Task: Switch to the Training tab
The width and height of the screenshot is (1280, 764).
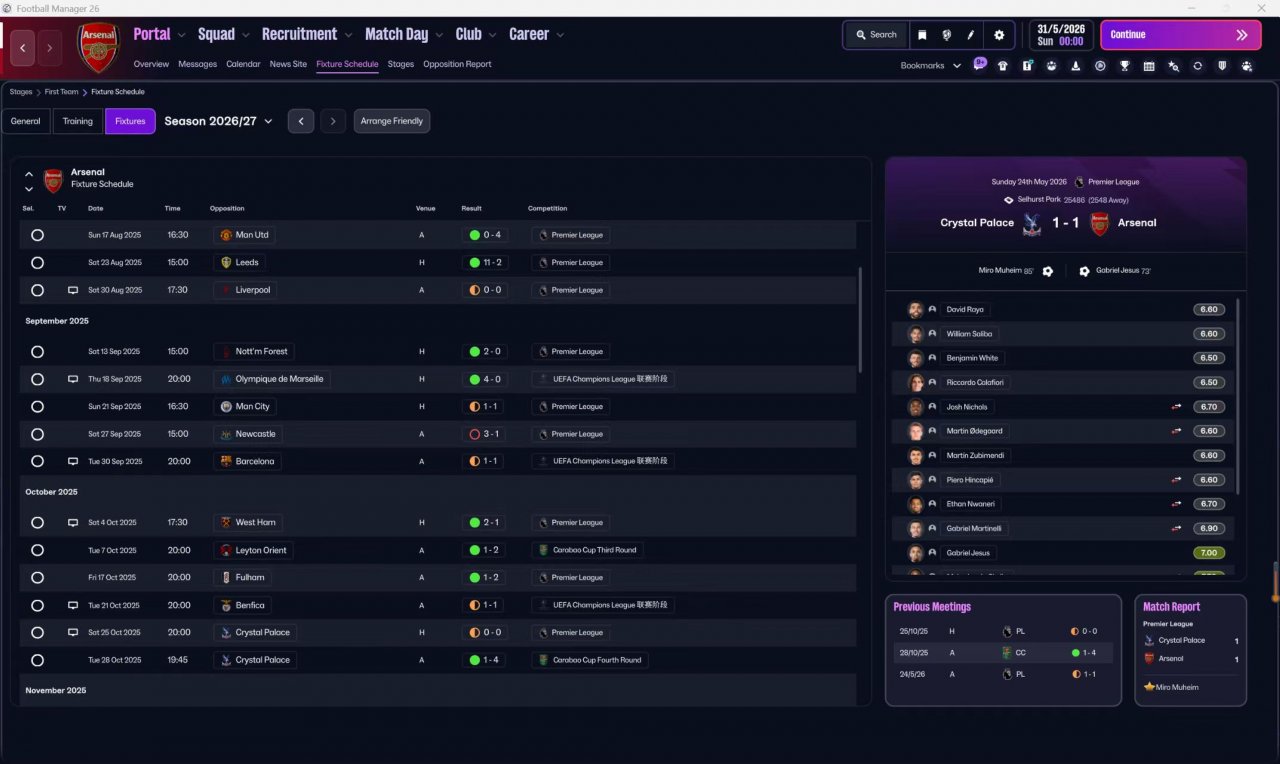Action: (x=77, y=121)
